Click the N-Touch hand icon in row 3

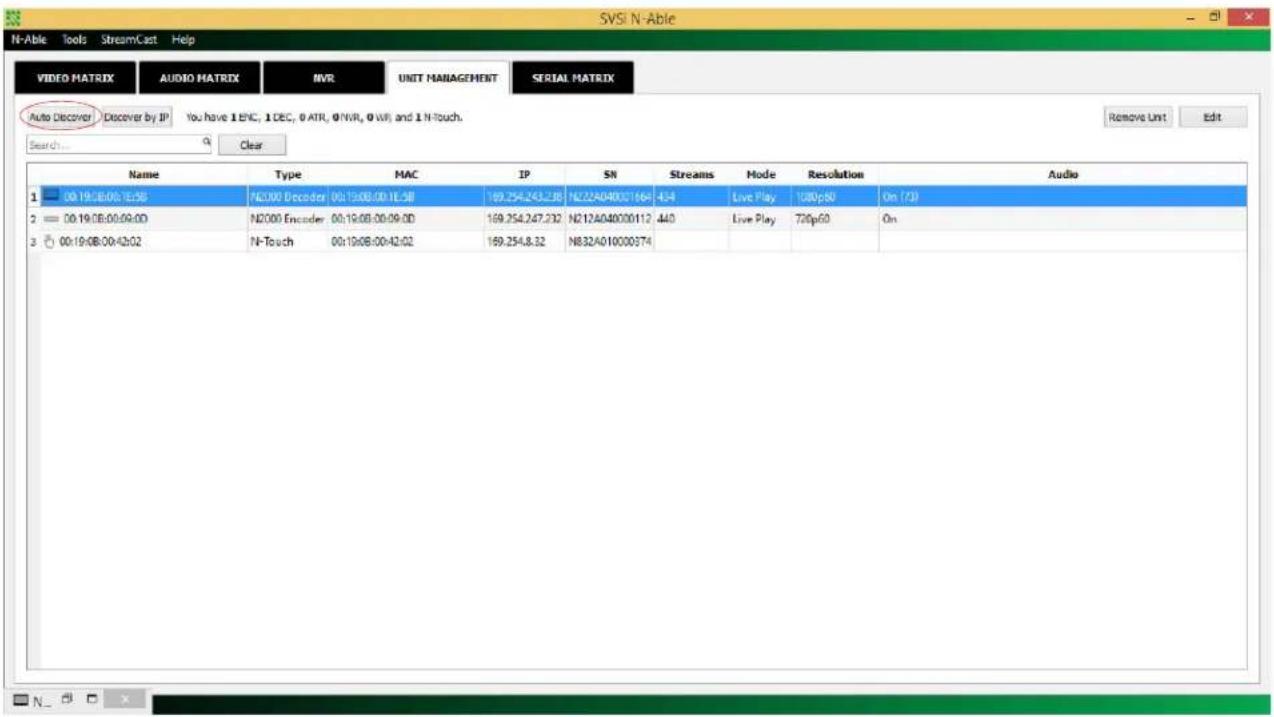pos(50,241)
